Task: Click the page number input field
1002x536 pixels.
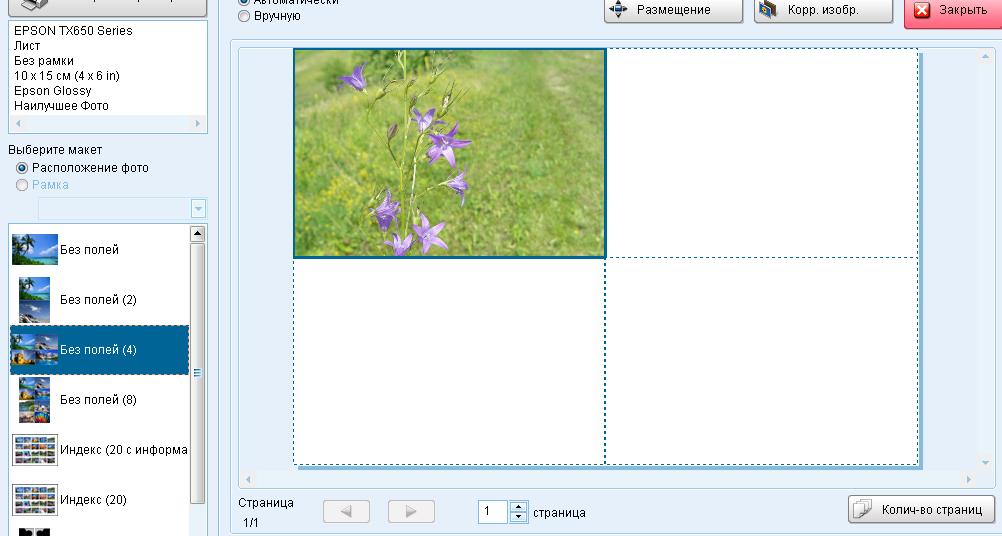Action: (x=493, y=511)
